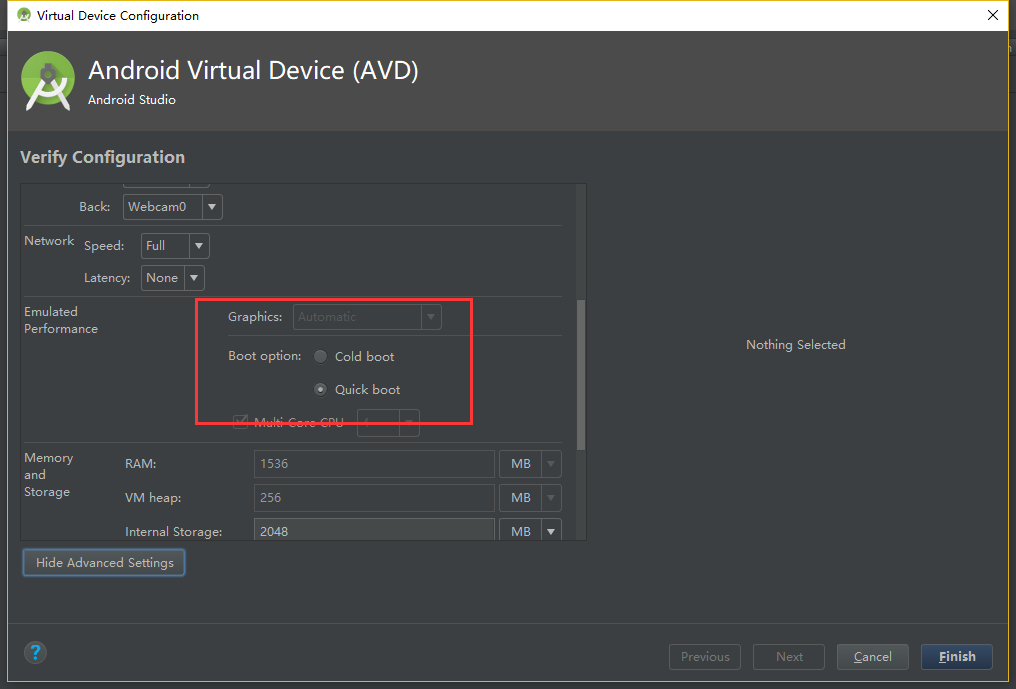Open the Network Latency dropdown
This screenshot has height=689, width=1016.
172,278
